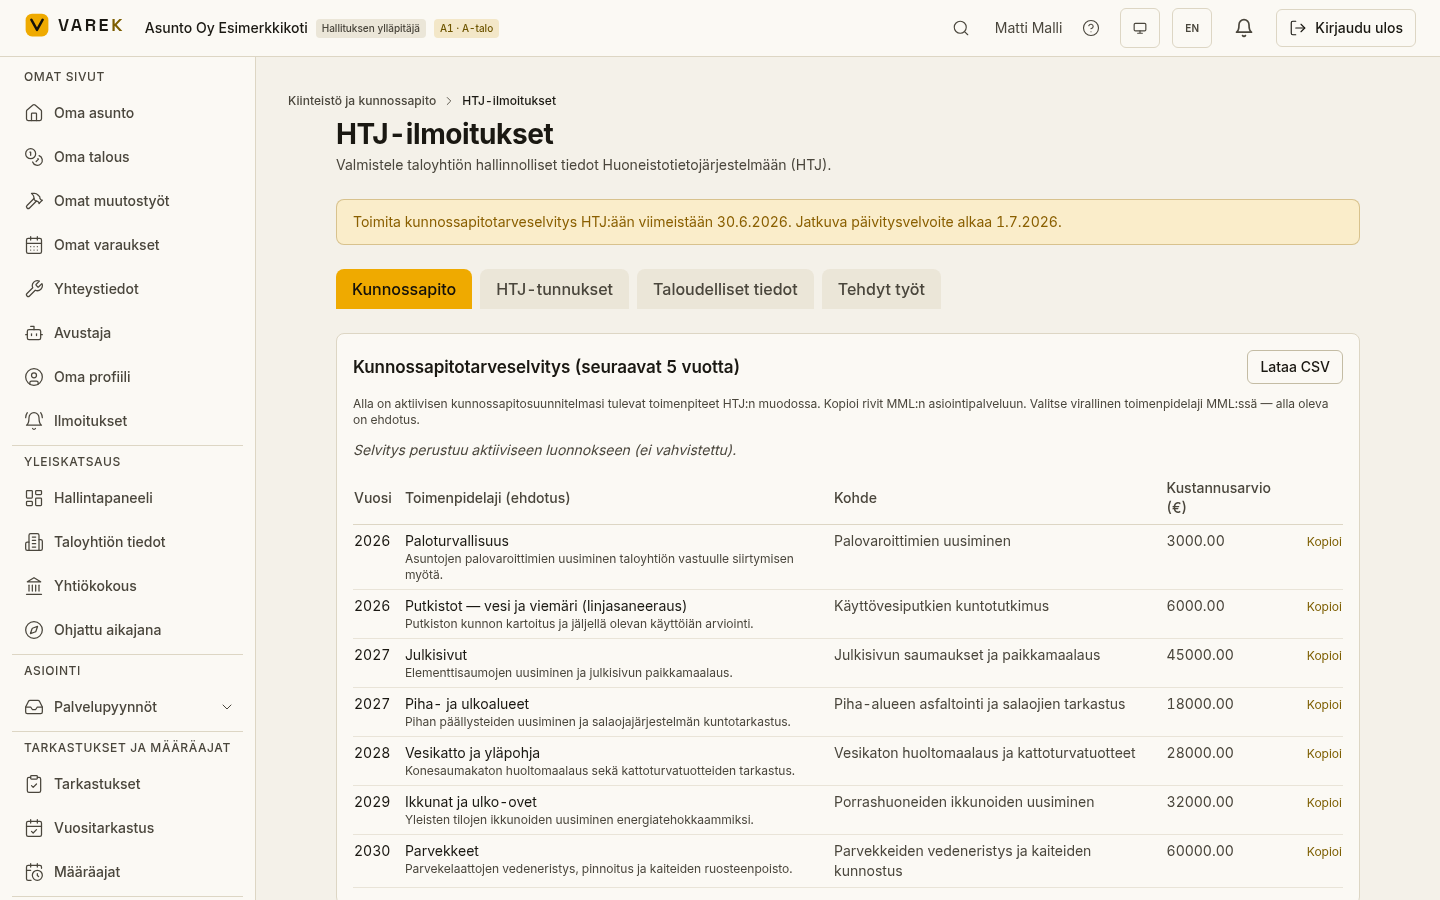
Task: Click the Toimenpidelaji (ehdotus) column header
Action: 487,498
